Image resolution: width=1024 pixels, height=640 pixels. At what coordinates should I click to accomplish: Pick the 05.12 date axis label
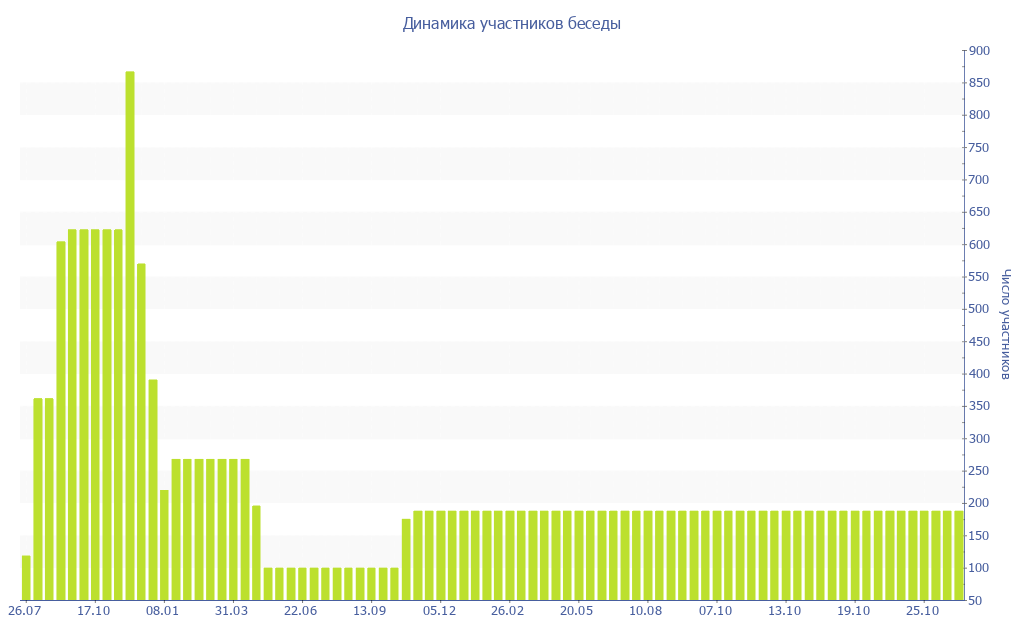pyautogui.click(x=439, y=611)
